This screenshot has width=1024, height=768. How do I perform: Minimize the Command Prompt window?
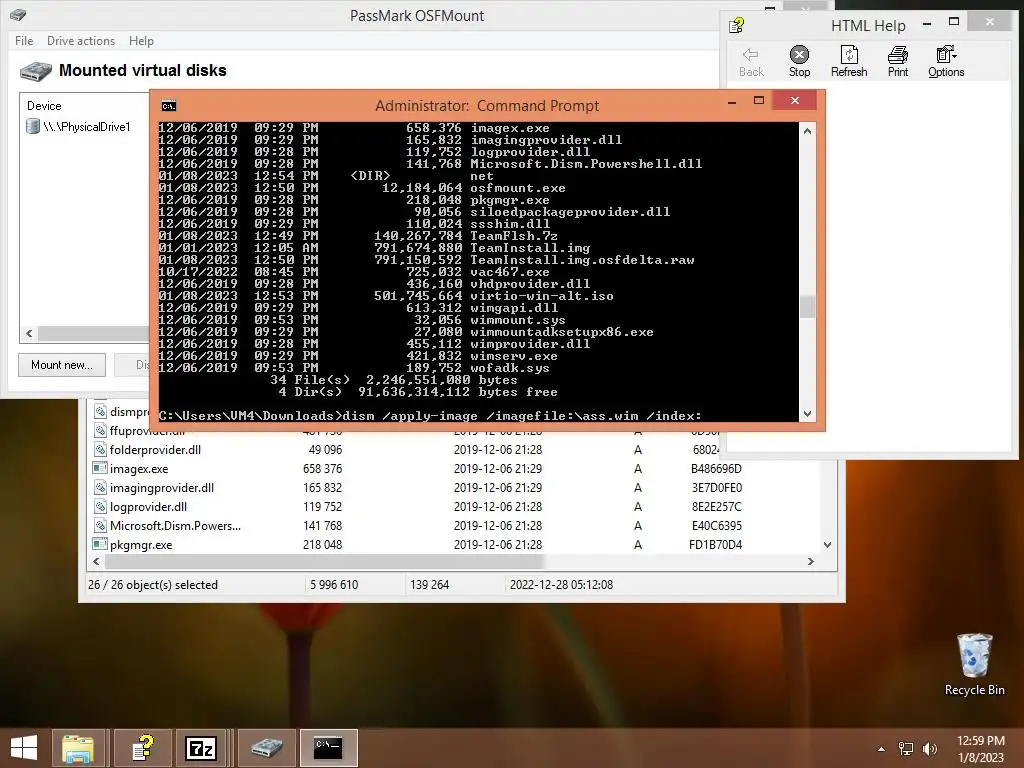pyautogui.click(x=732, y=101)
